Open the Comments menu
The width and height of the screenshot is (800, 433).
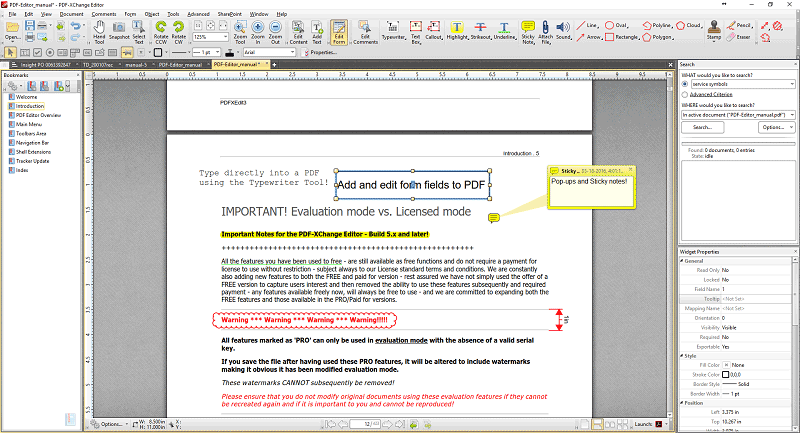[103, 14]
